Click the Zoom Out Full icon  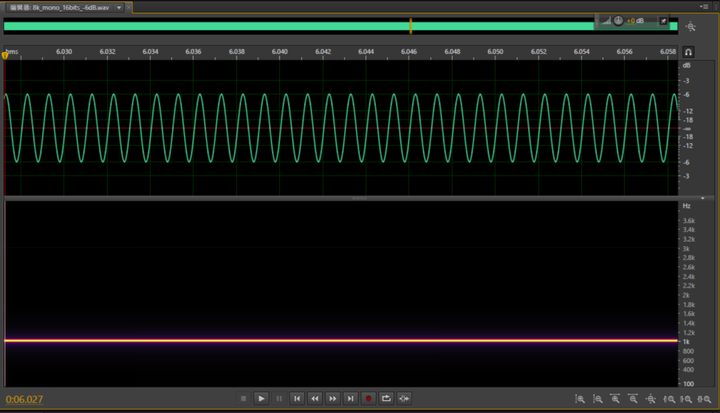coord(650,398)
